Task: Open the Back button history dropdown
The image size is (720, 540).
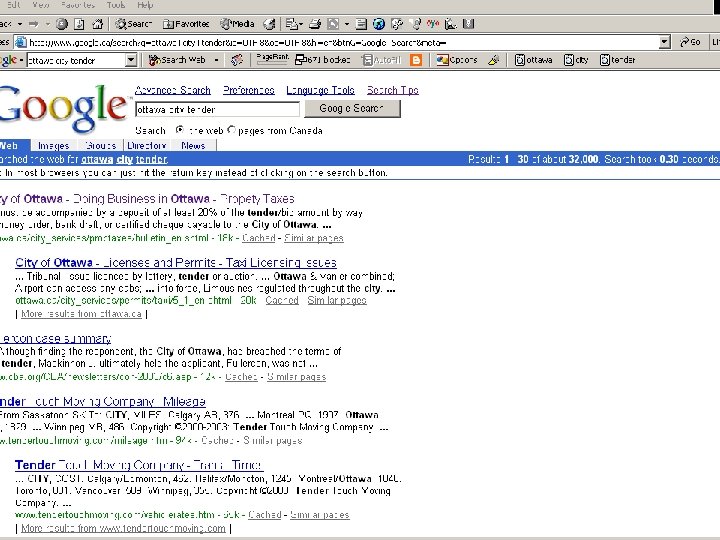Action: coord(20,24)
